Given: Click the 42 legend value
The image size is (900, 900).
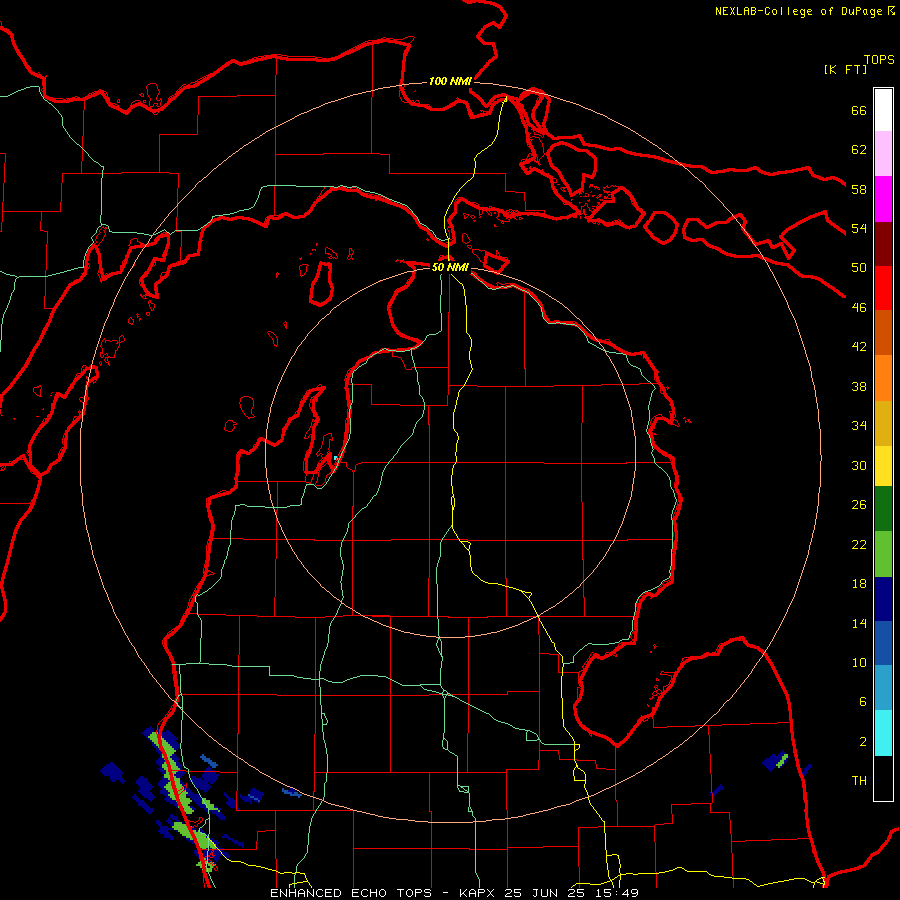Looking at the screenshot, I should pyautogui.click(x=859, y=347).
